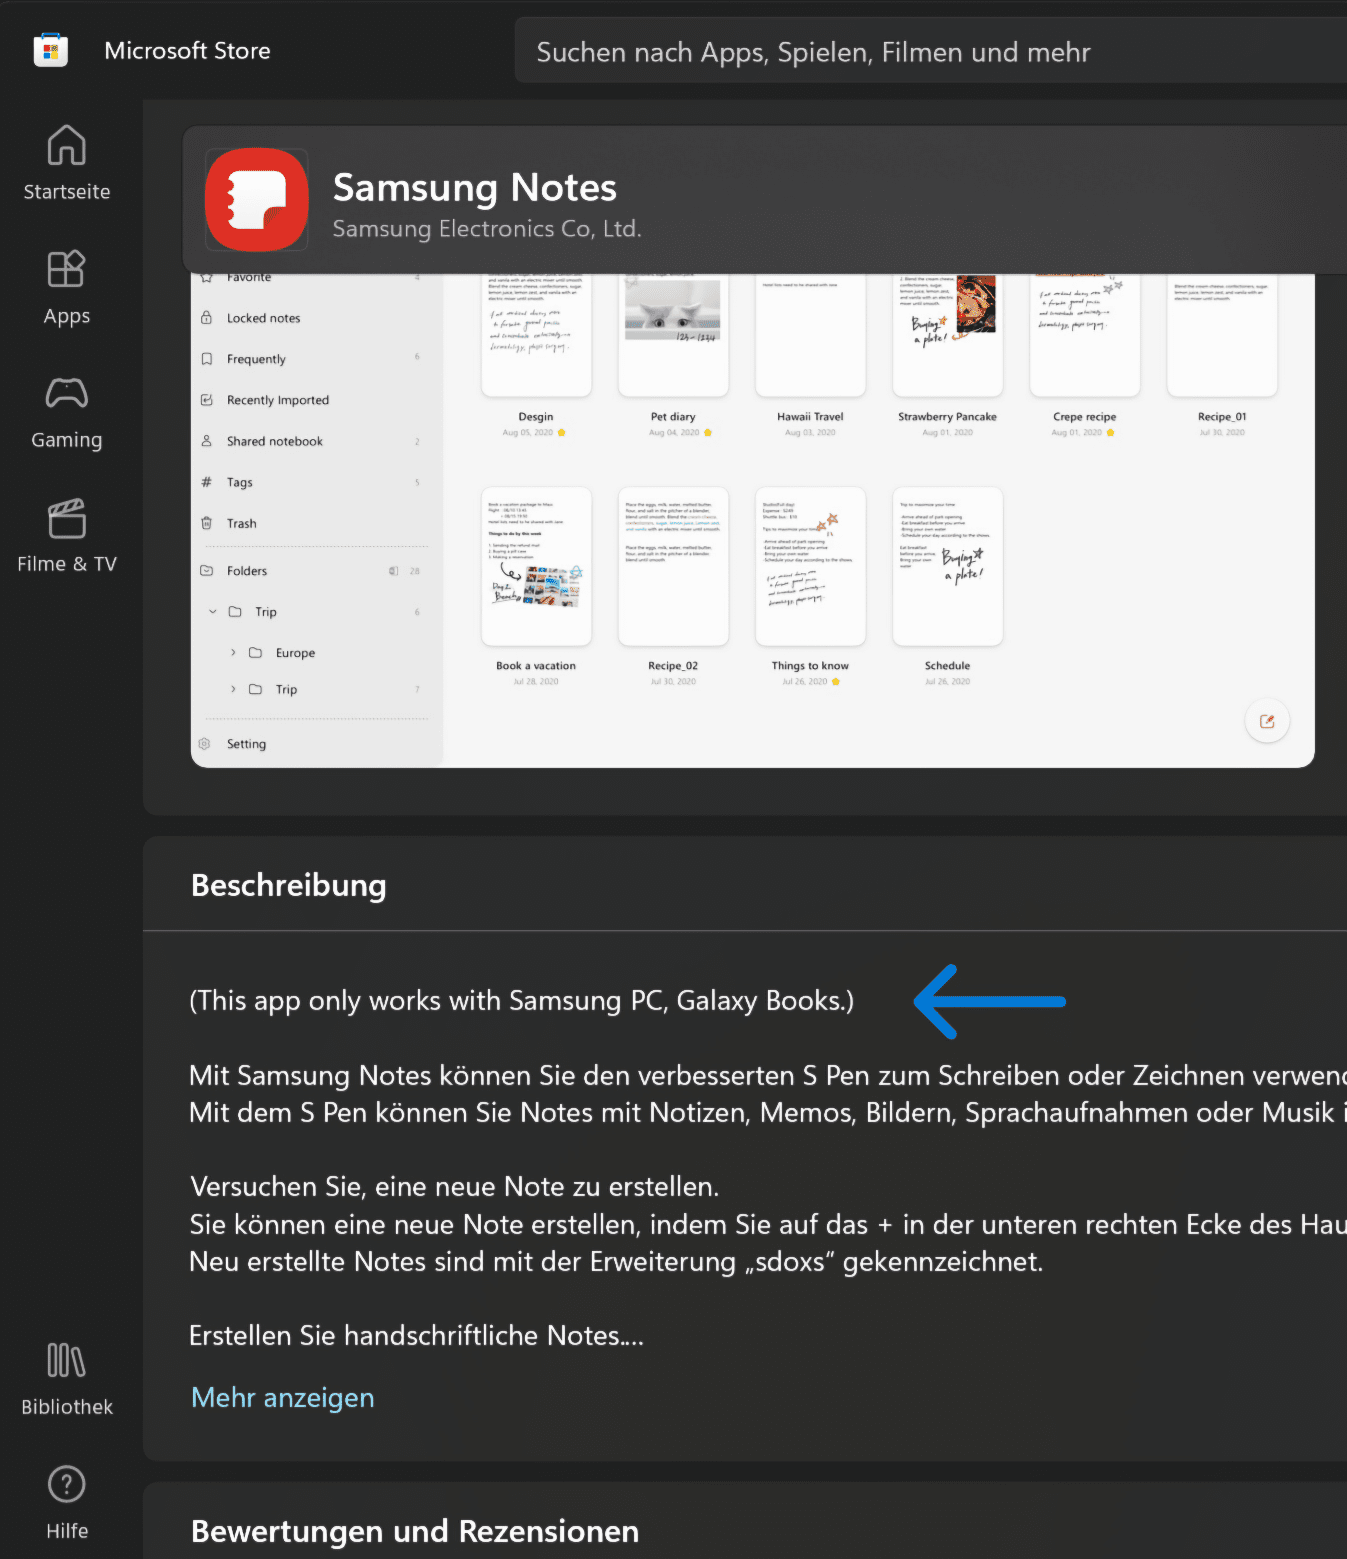Viewport: 1347px width, 1559px height.
Task: Click the Shared notebook person icon
Action: [207, 441]
